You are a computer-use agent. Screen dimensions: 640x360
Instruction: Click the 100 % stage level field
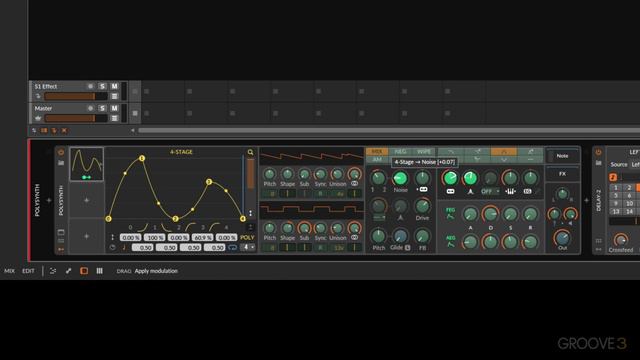[x=154, y=238]
